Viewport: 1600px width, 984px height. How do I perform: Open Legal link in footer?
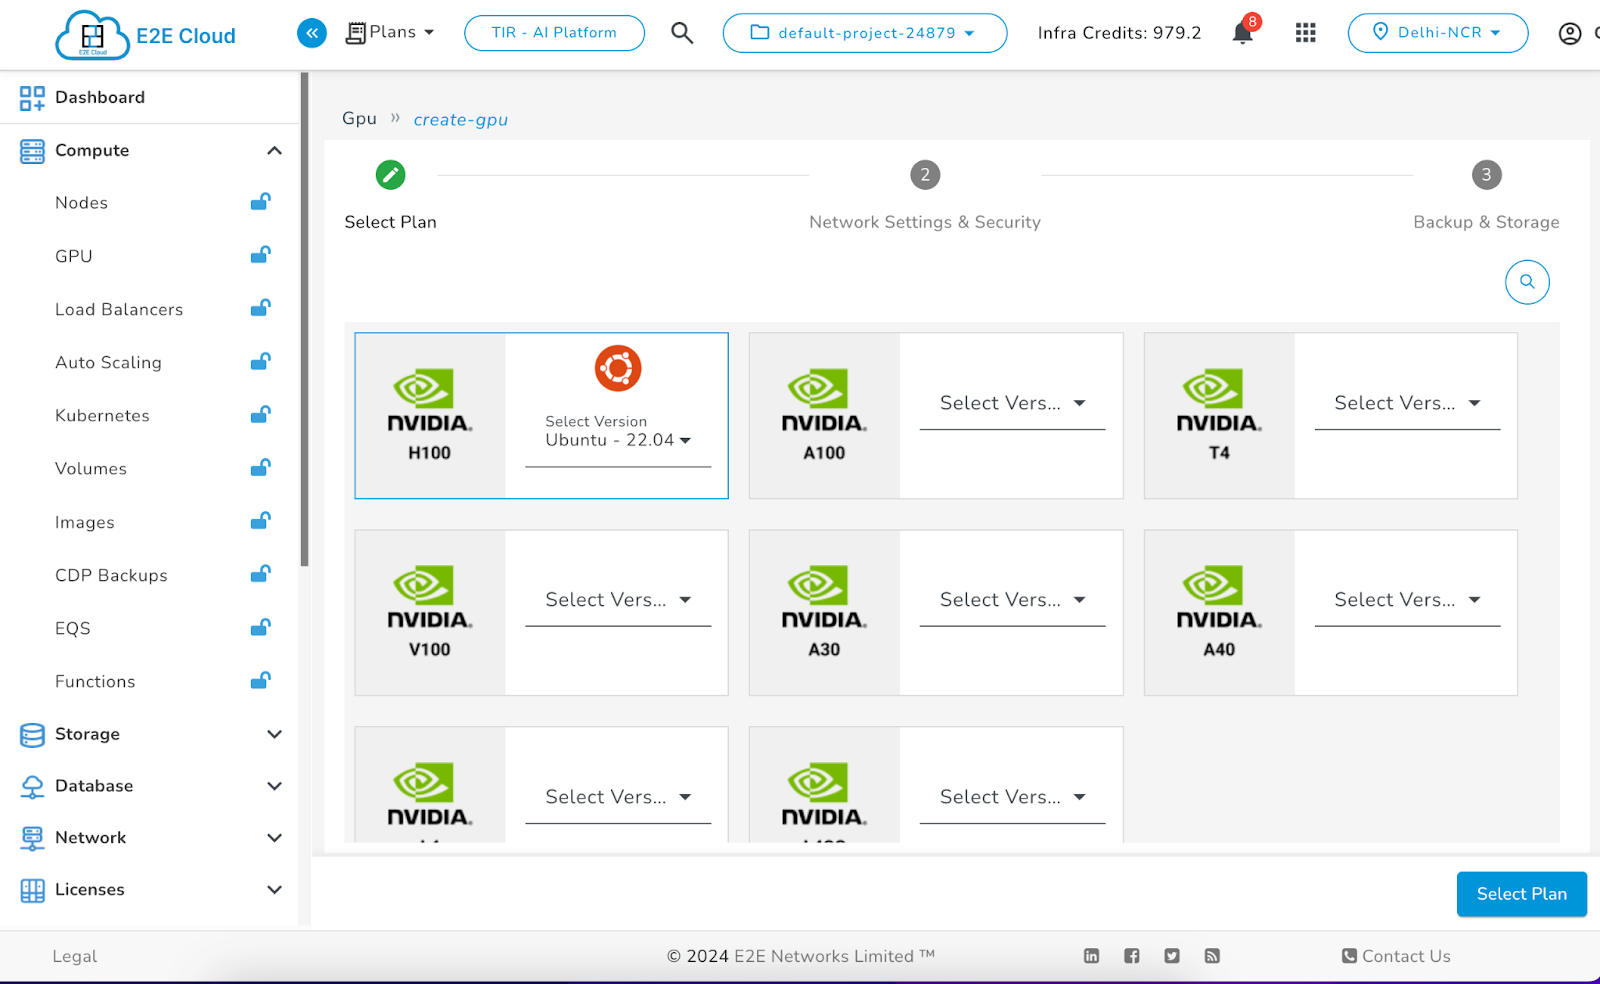point(75,957)
